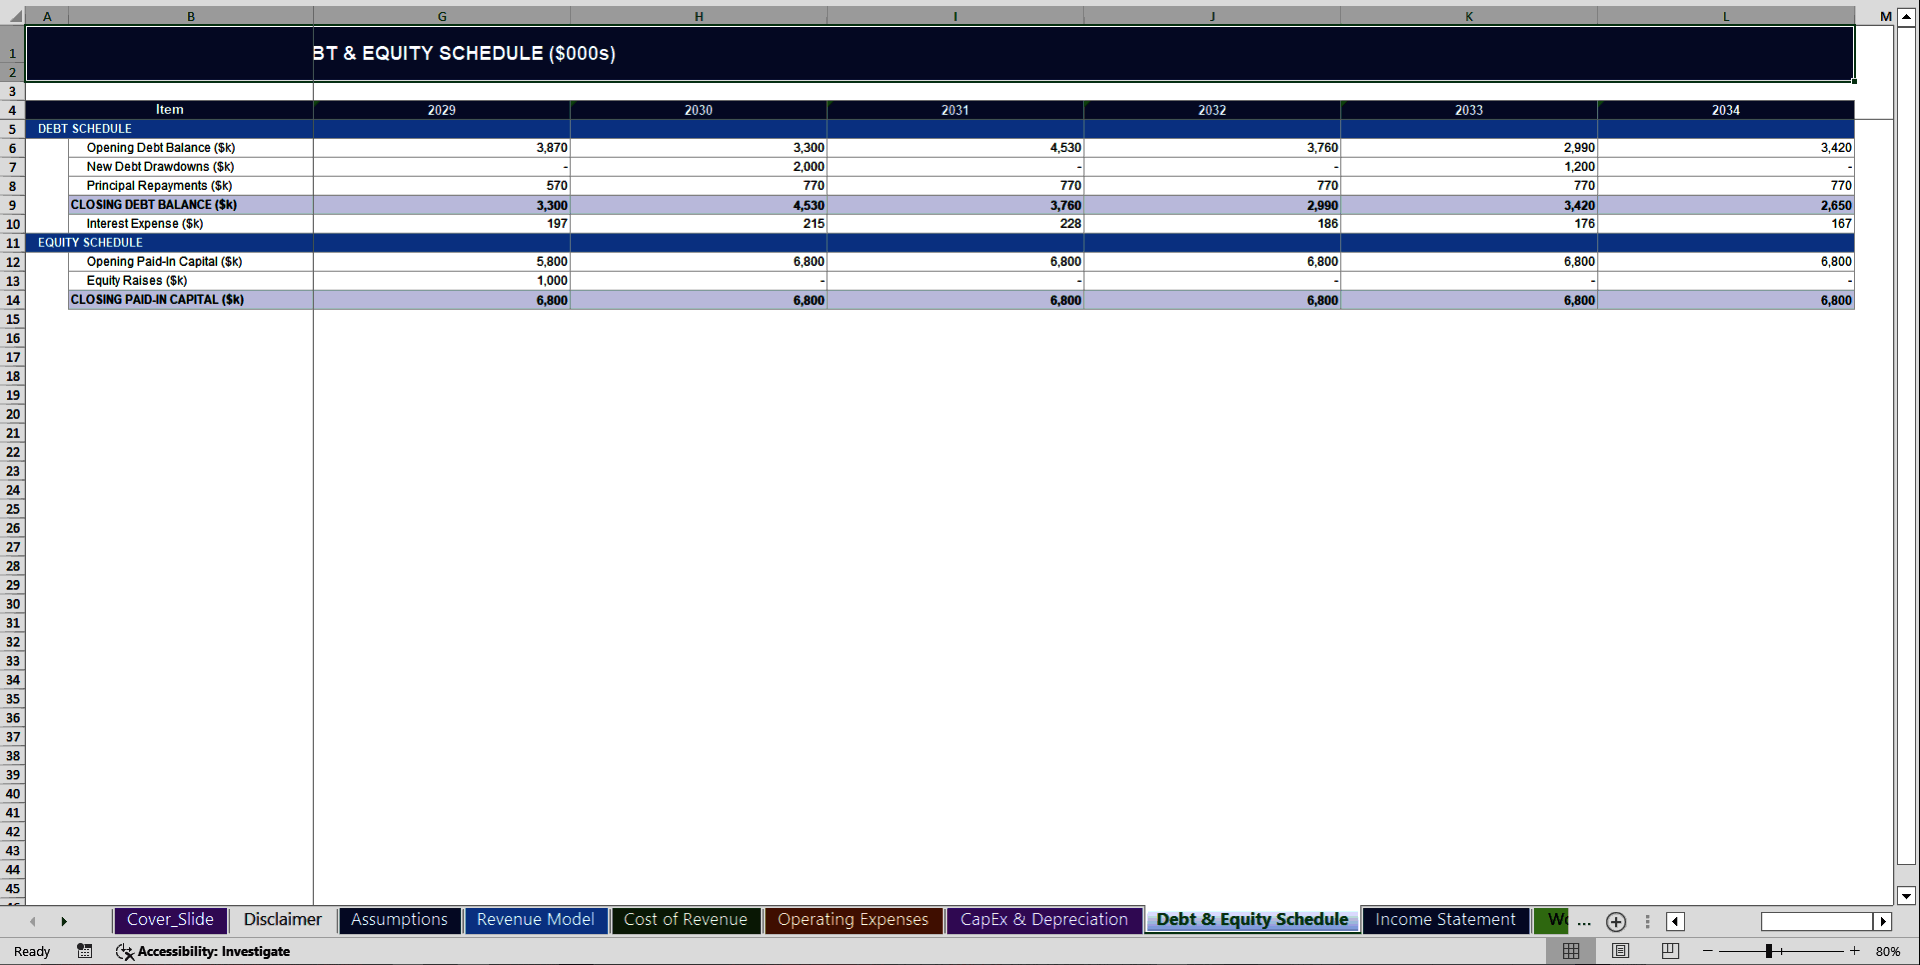1920x965 pixels.
Task: Select the CapEx & Depreciation sheet
Action: 1044,919
